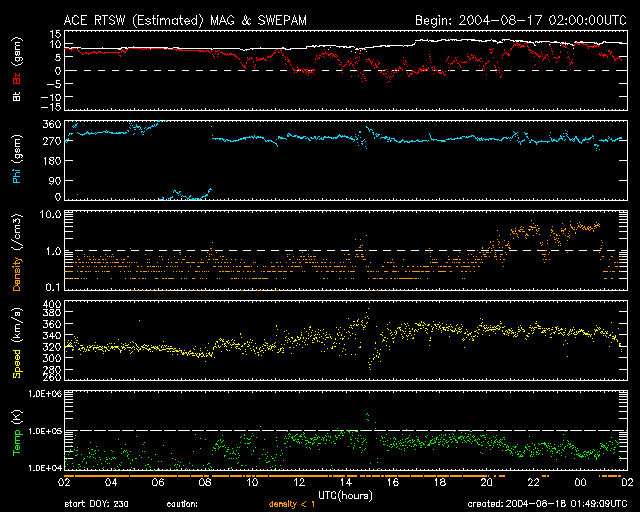Click the '180' tick on Phi axis
Image resolution: width=640 pixels, height=512 pixels.
point(52,161)
